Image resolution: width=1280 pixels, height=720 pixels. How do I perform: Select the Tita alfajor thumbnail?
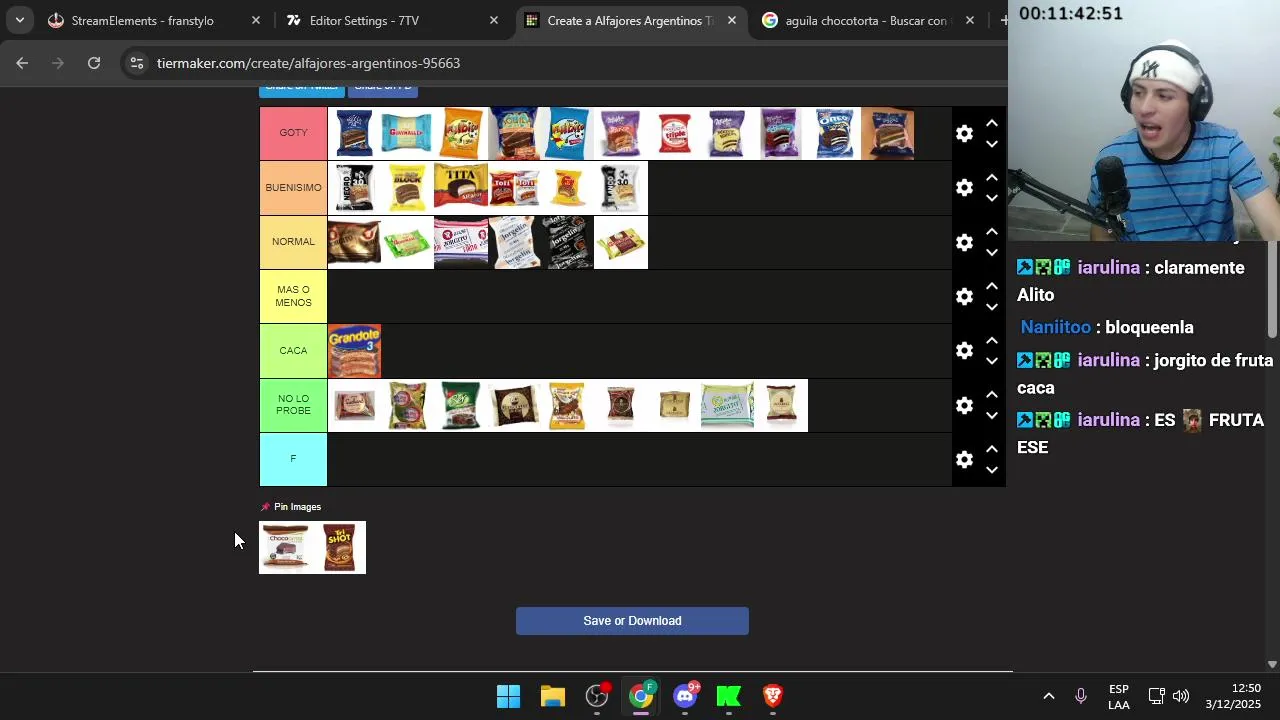point(461,188)
